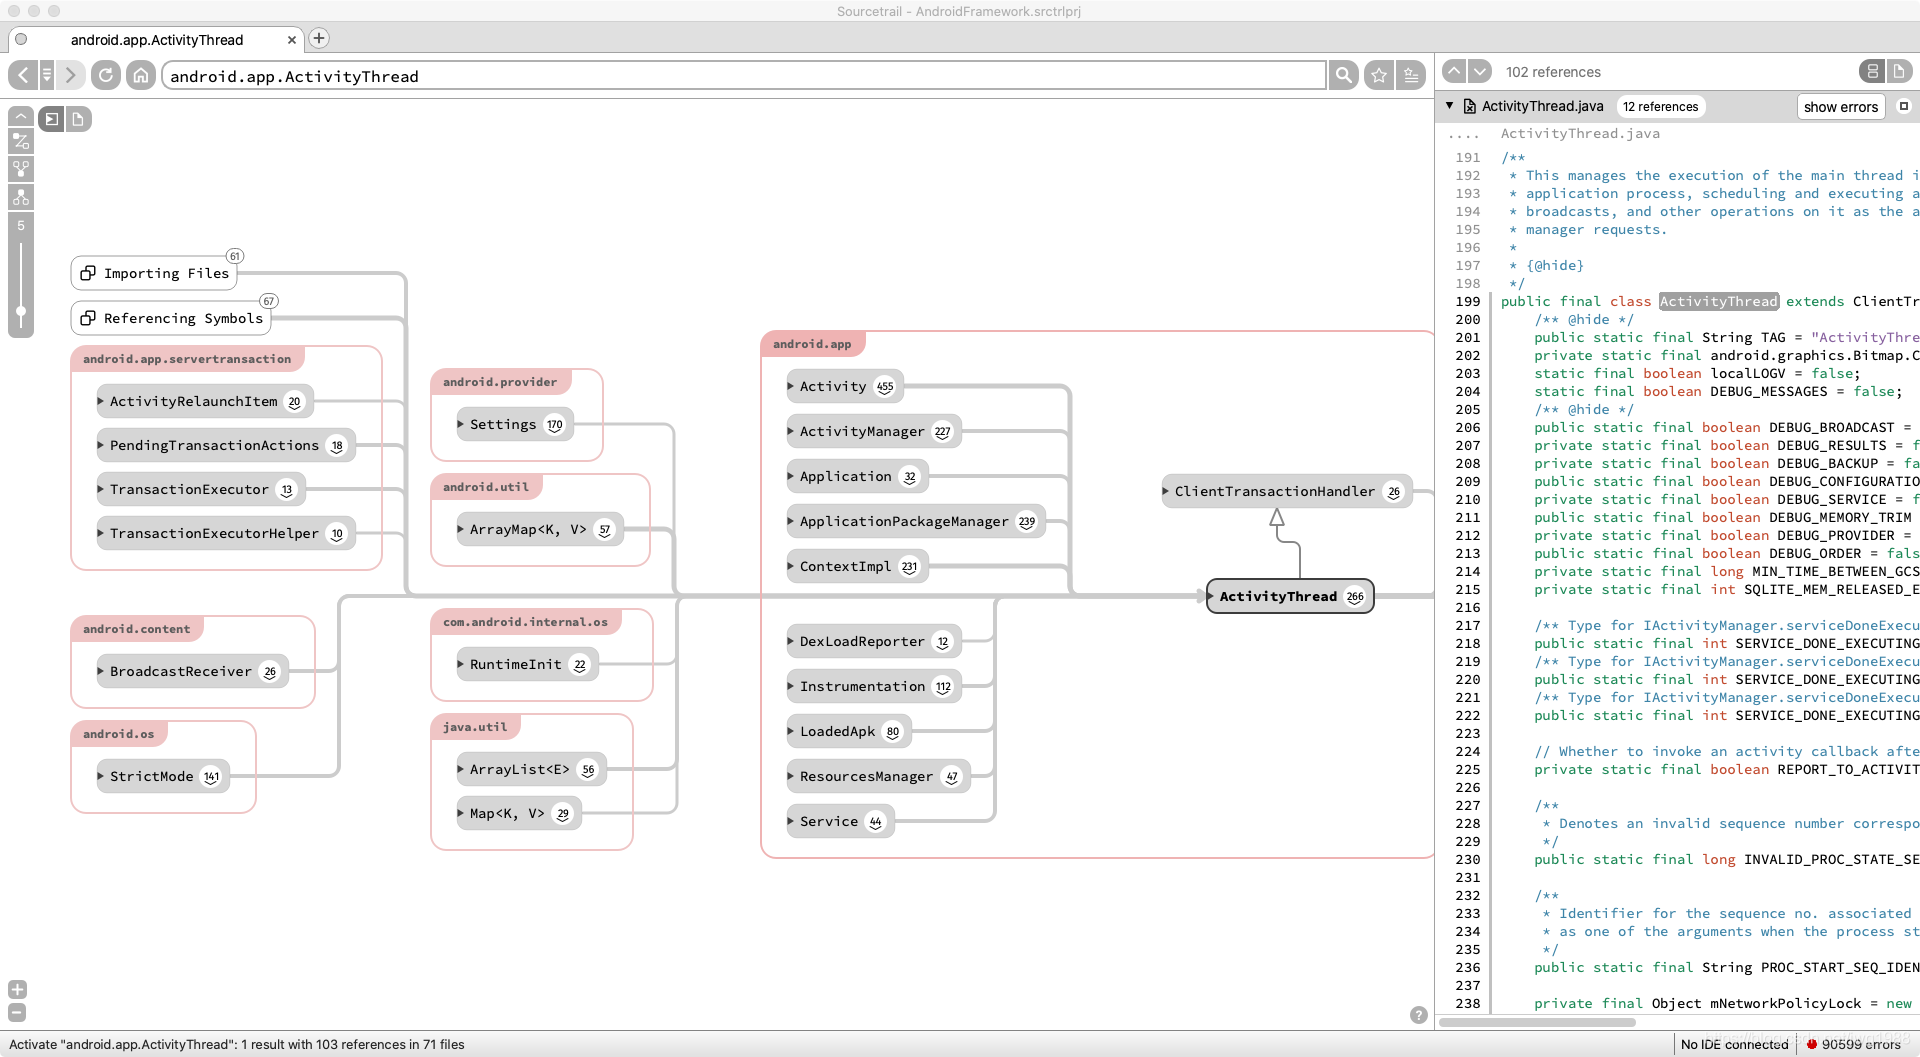Open the graph help question mark
The width and height of the screenshot is (1920, 1057).
click(x=1418, y=1015)
